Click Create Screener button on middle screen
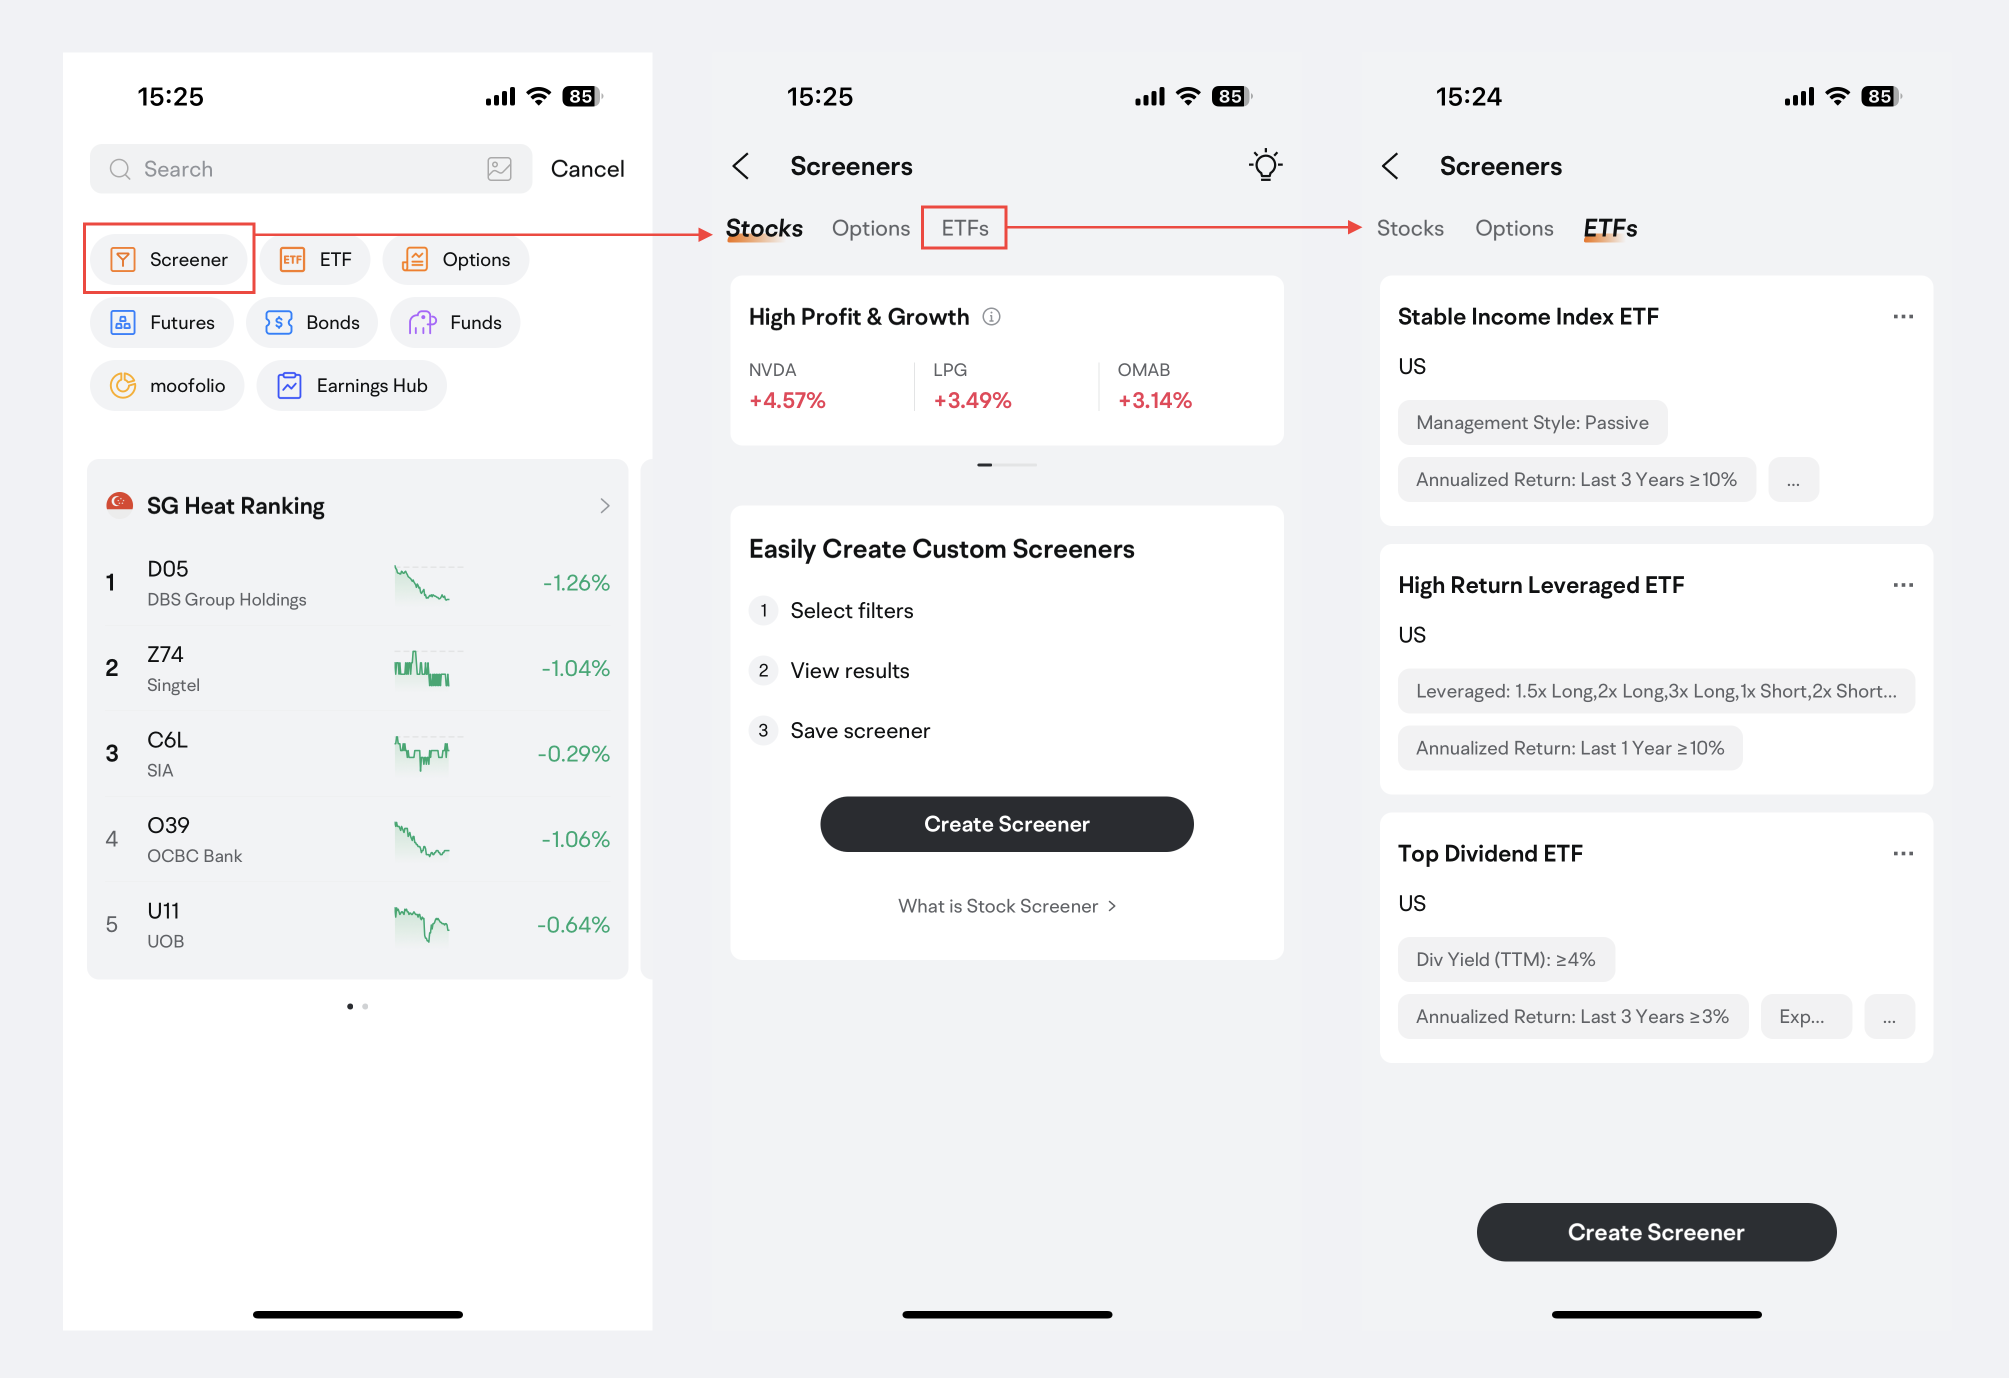Screen dimensions: 2009x1378 tap(1006, 824)
